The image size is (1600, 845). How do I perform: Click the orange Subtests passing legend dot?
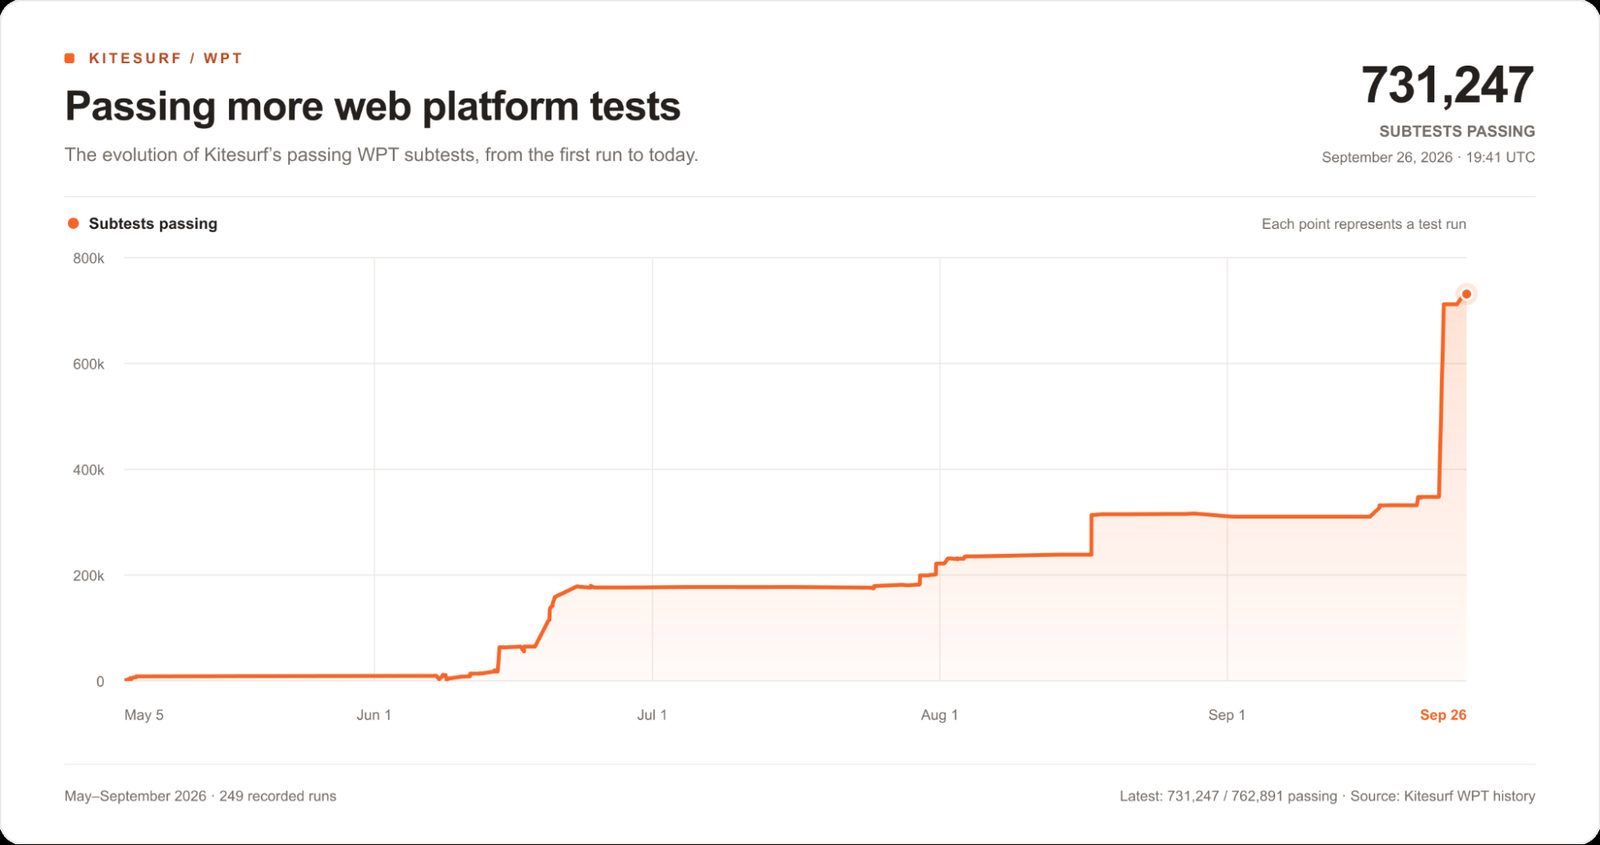[73, 223]
